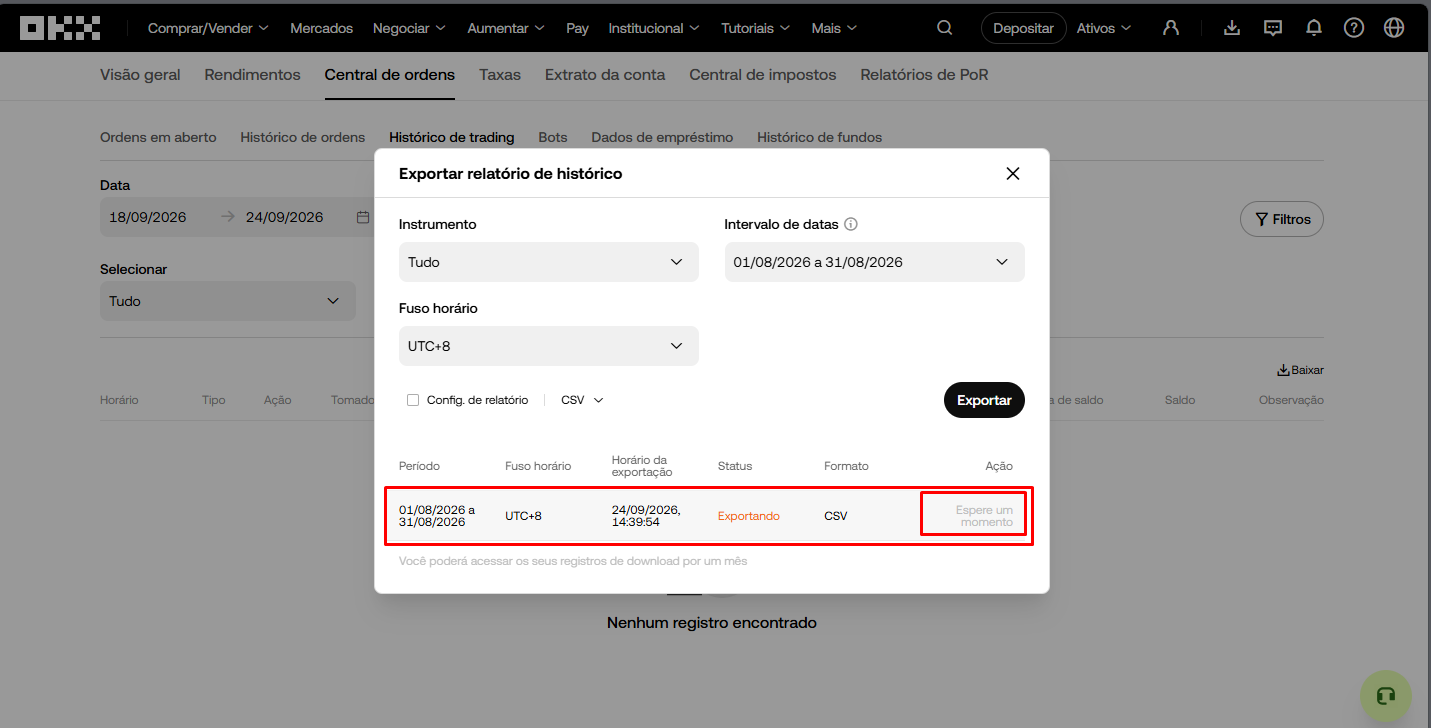
Task: Click the OKX logo
Action: point(60,28)
